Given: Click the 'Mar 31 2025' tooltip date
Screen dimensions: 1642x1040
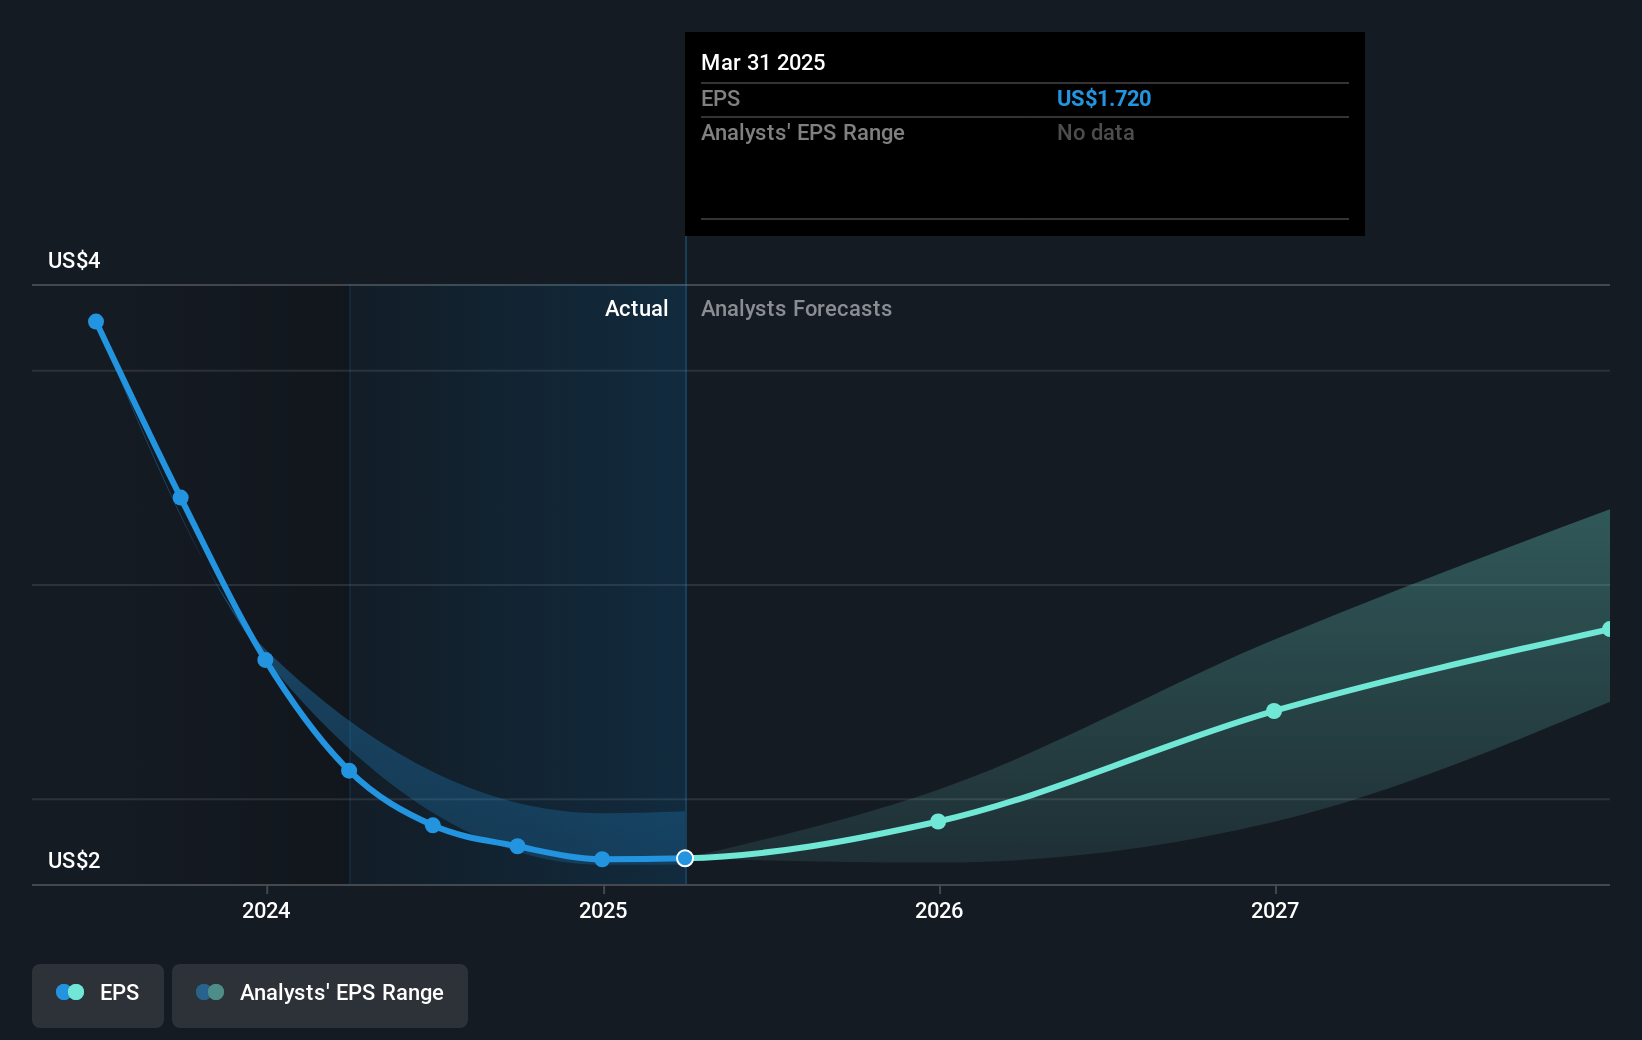Looking at the screenshot, I should coord(763,62).
